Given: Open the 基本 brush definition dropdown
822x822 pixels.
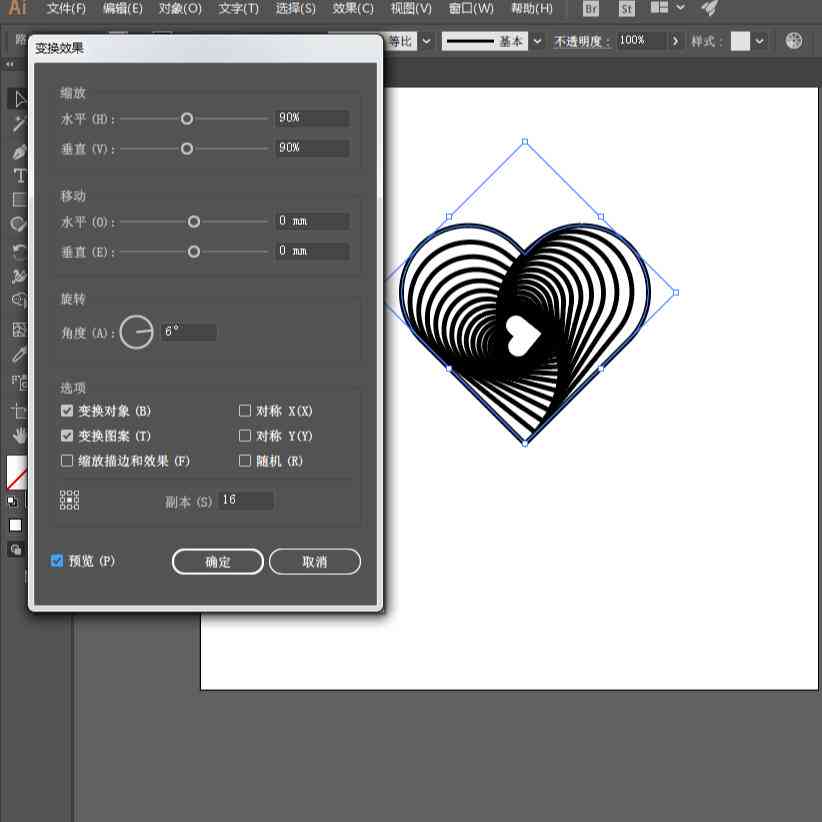Looking at the screenshot, I should pyautogui.click(x=537, y=41).
